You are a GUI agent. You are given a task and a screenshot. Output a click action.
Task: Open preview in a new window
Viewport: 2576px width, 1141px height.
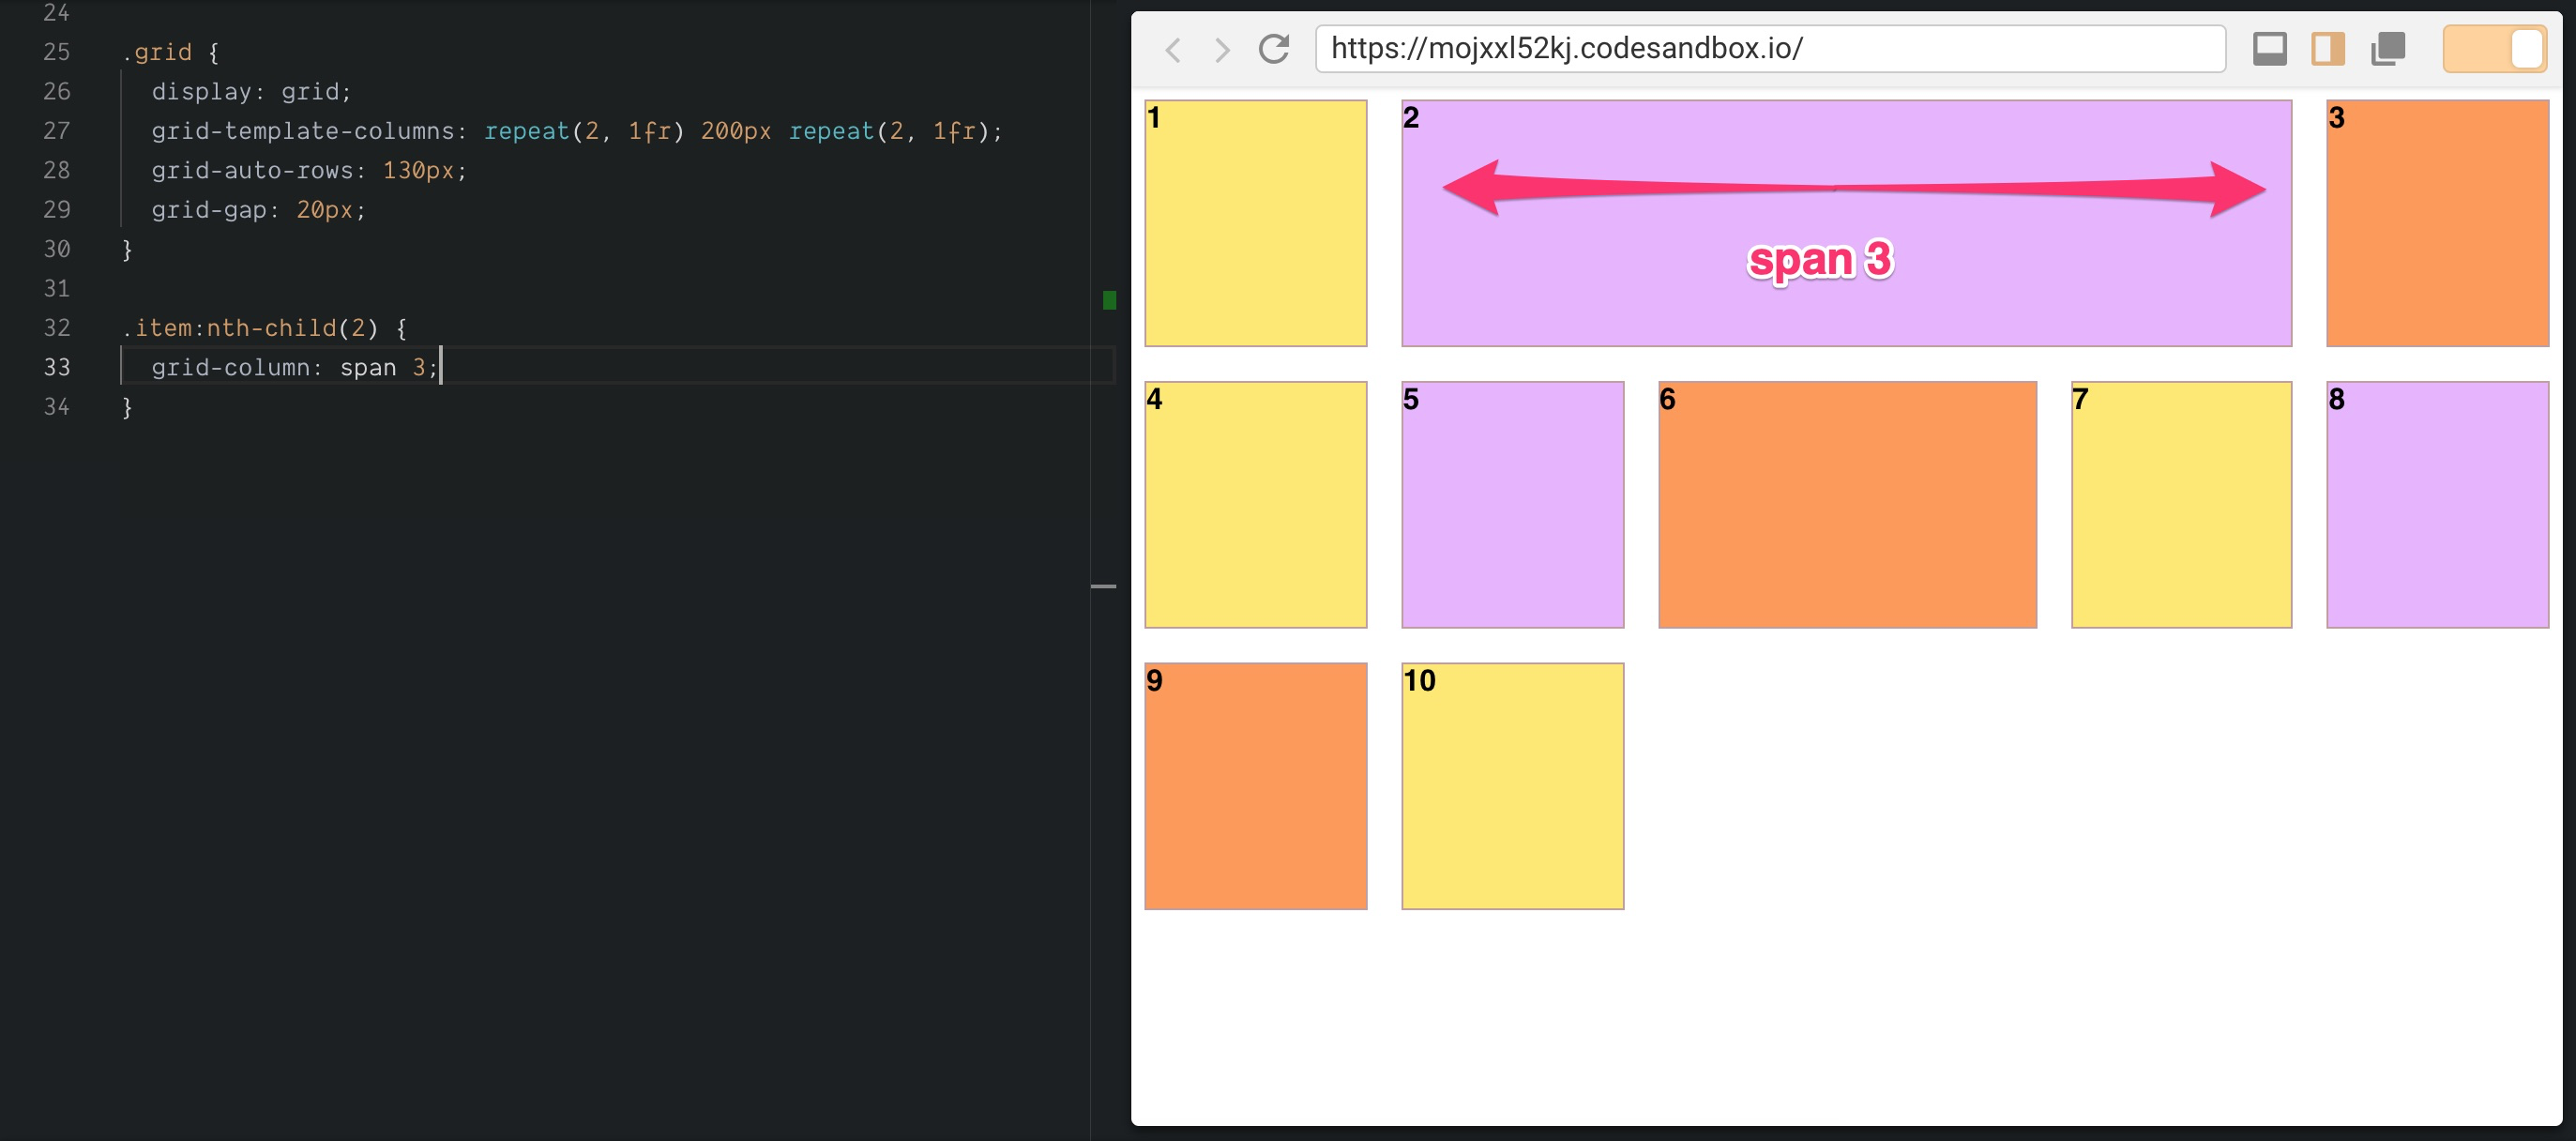pyautogui.click(x=2387, y=49)
